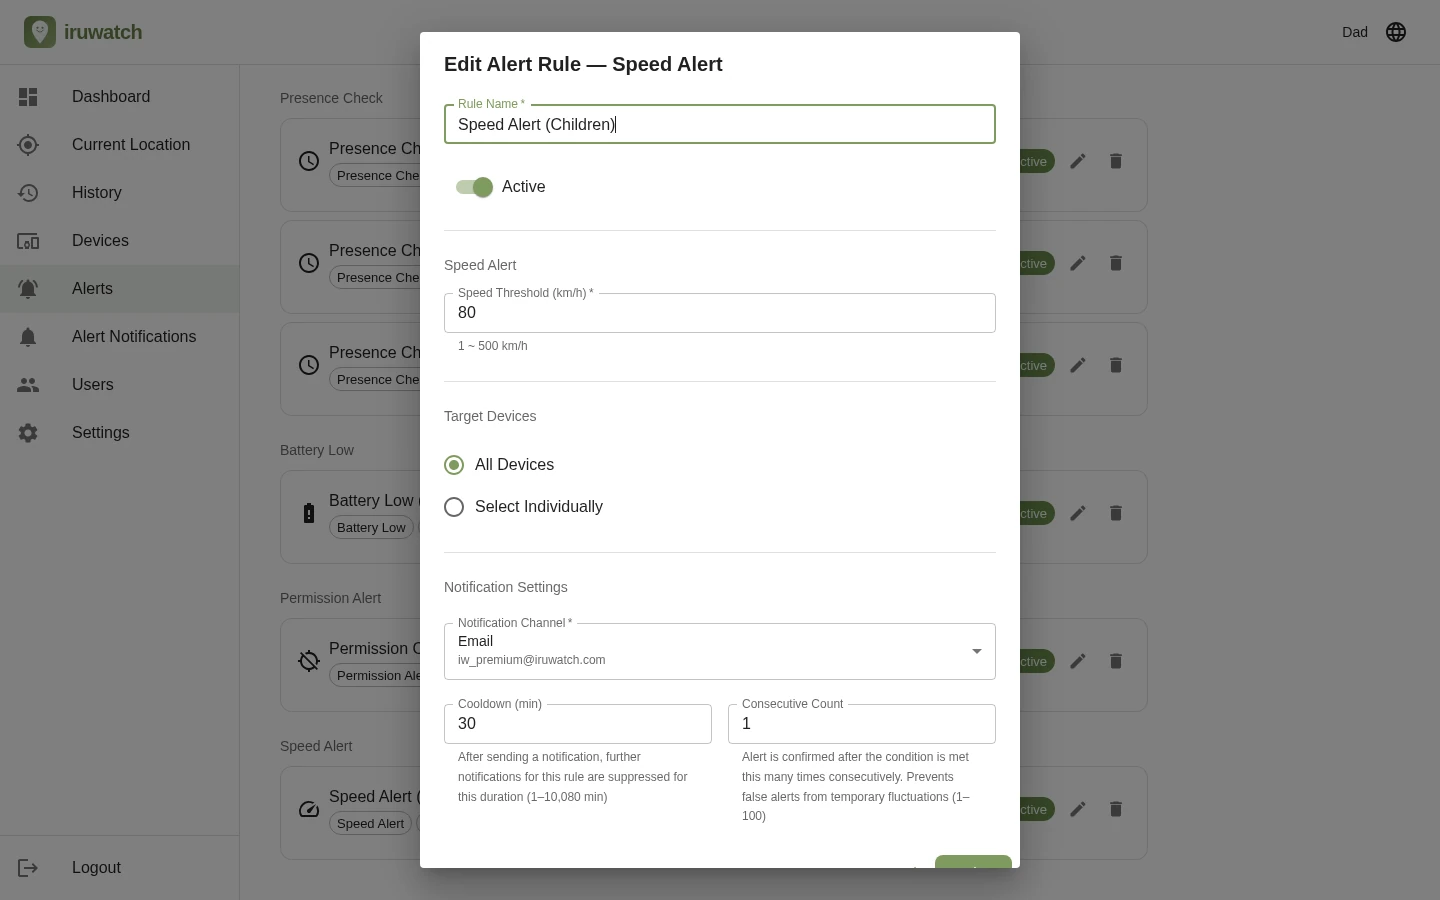Click the Users people icon
The width and height of the screenshot is (1440, 900).
click(x=28, y=385)
